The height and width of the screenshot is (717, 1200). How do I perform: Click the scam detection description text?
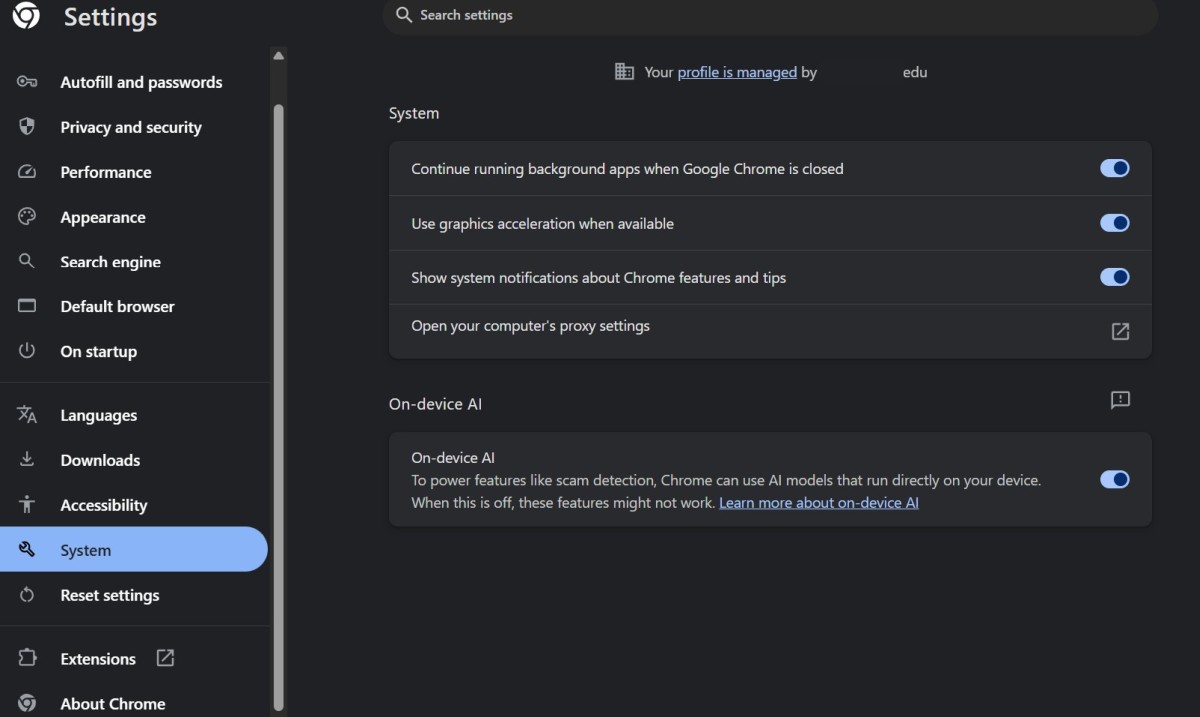726,491
